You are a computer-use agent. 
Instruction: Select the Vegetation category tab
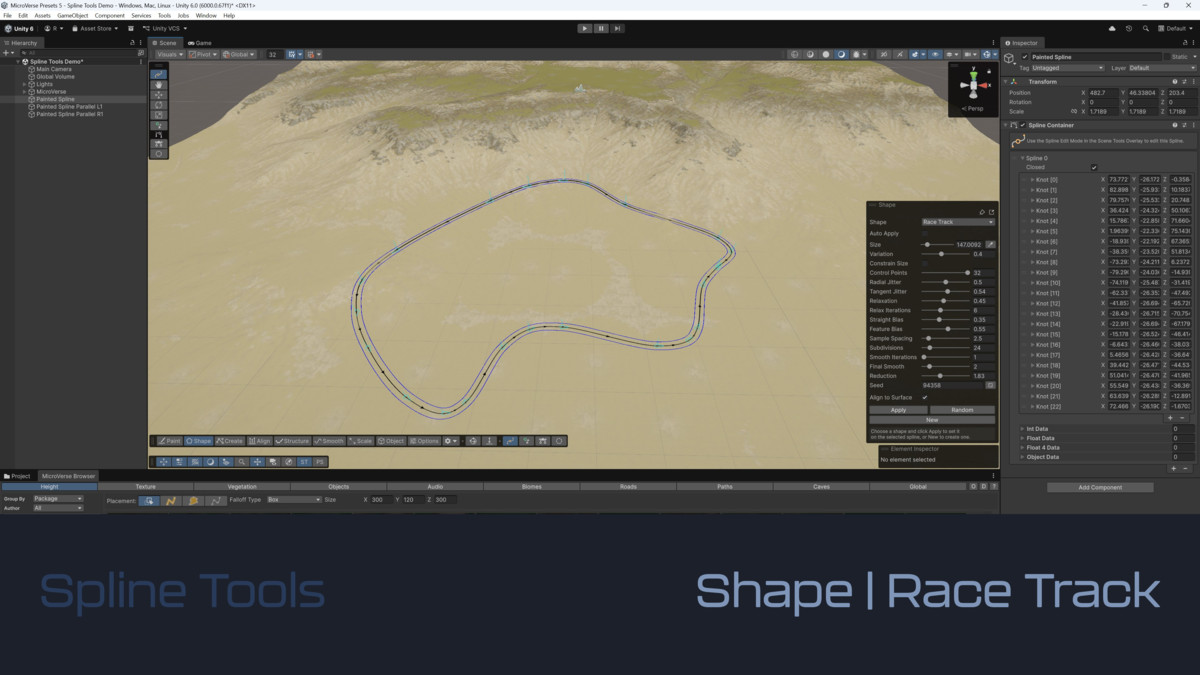pyautogui.click(x=241, y=486)
